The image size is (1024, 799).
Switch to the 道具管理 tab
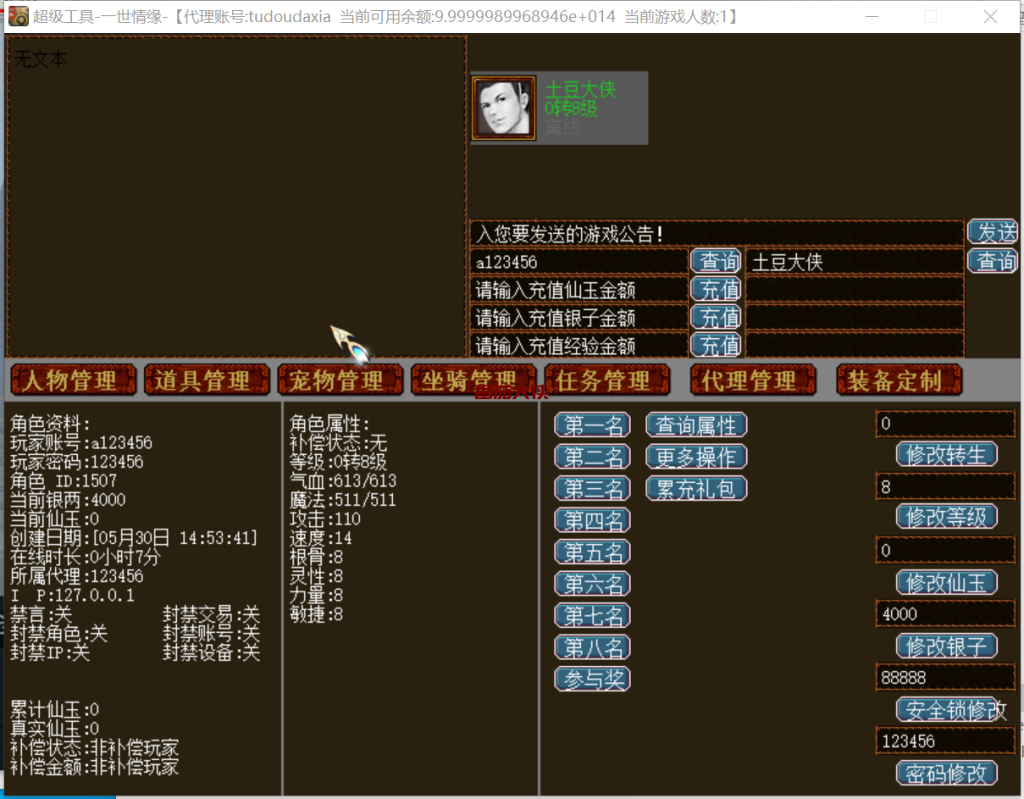207,380
